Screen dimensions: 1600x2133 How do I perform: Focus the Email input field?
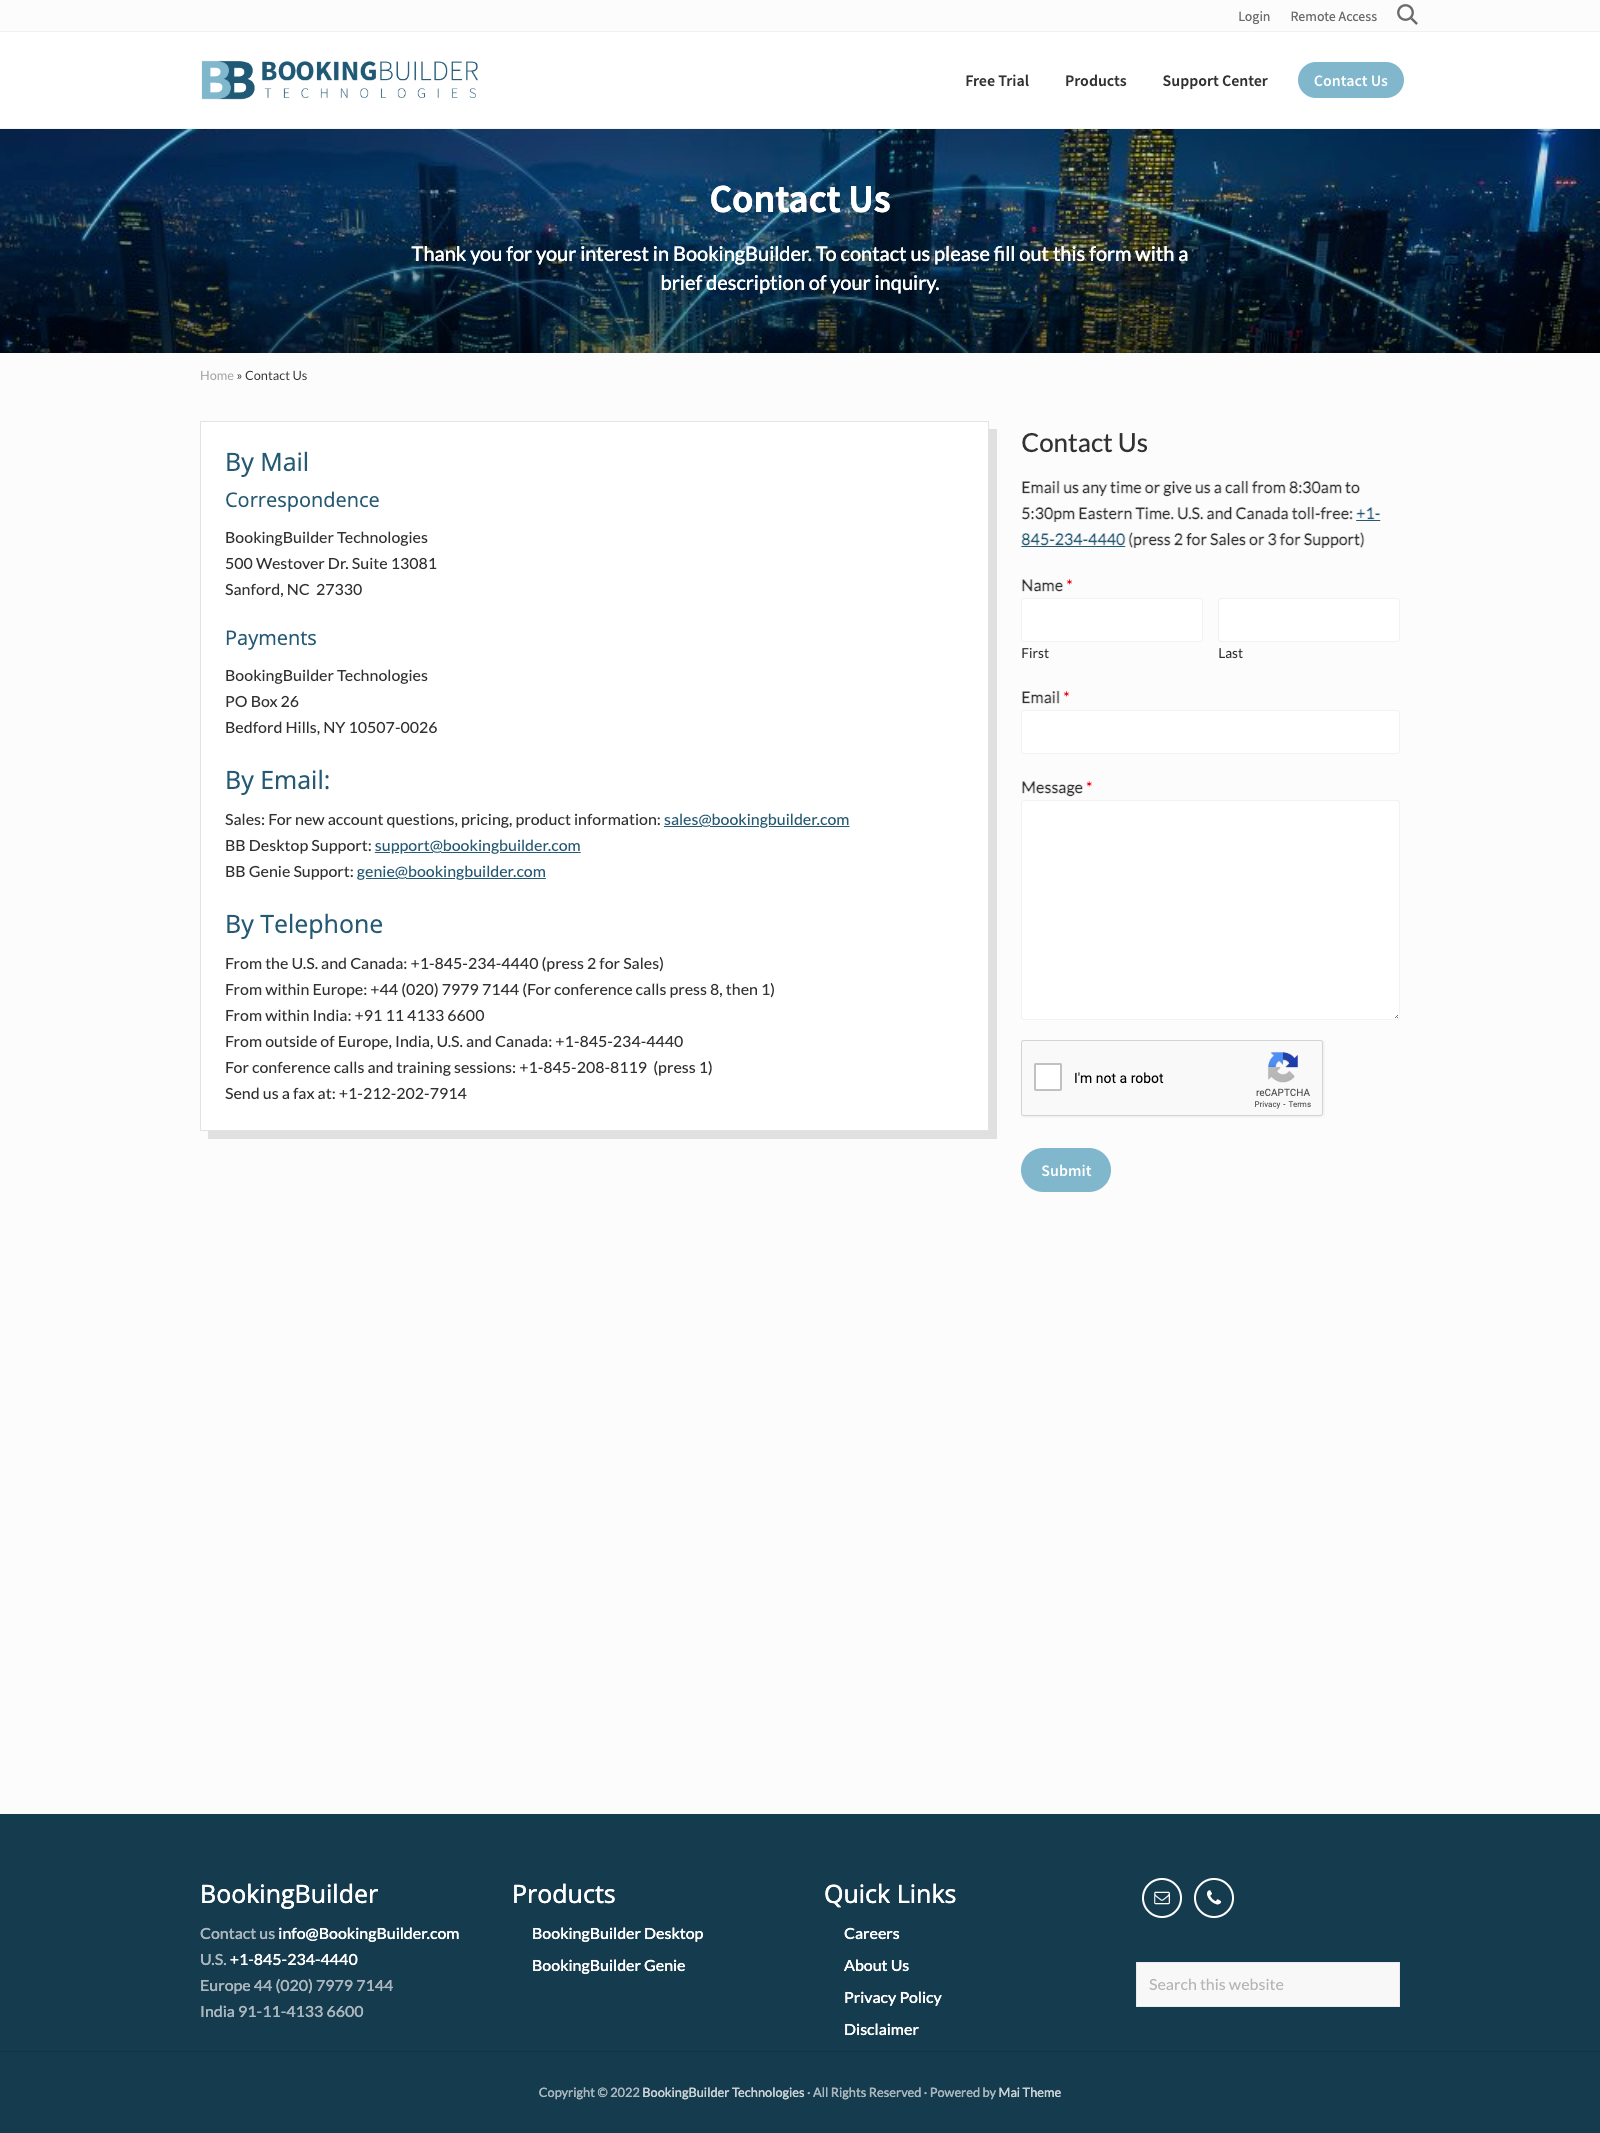click(1210, 732)
